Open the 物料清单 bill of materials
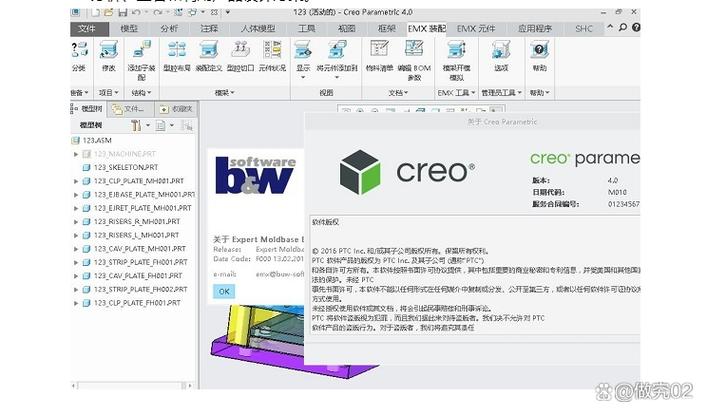This screenshot has width=707, height=416. point(379,49)
